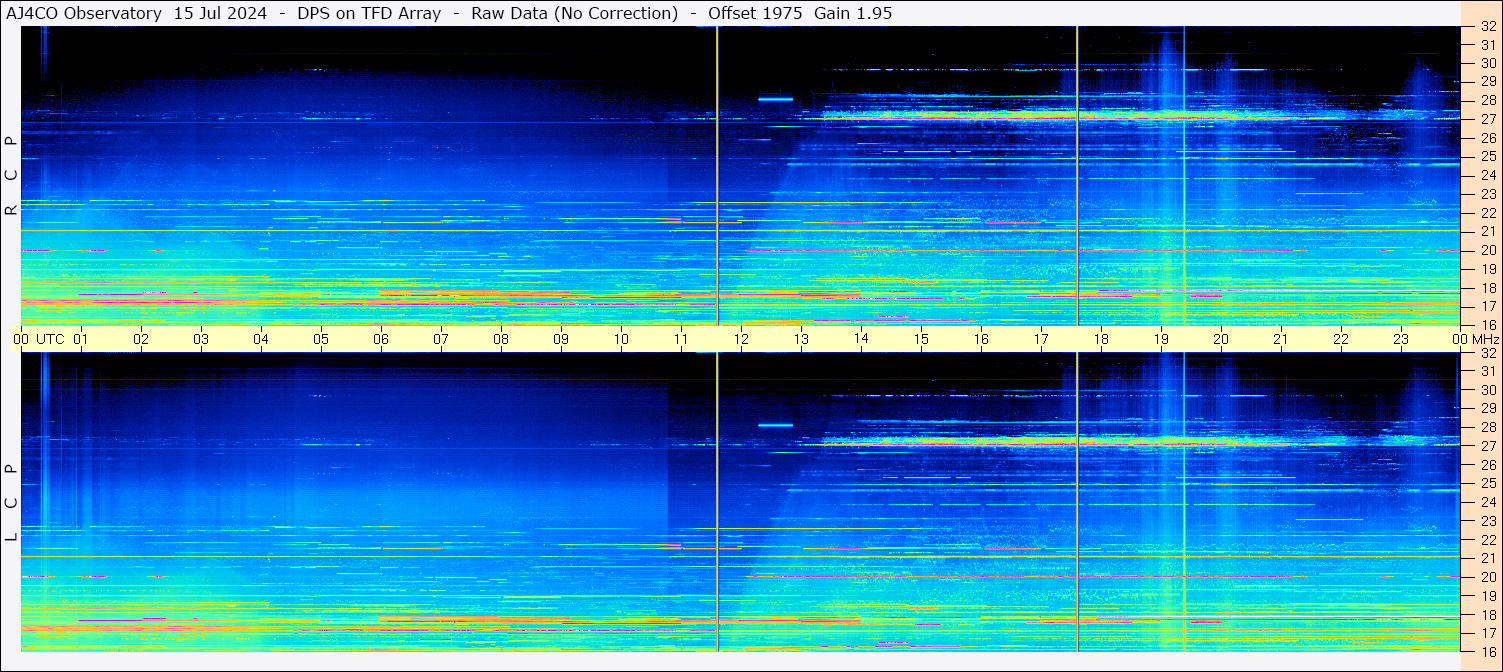Click hour label "09" on time axis

(561, 339)
